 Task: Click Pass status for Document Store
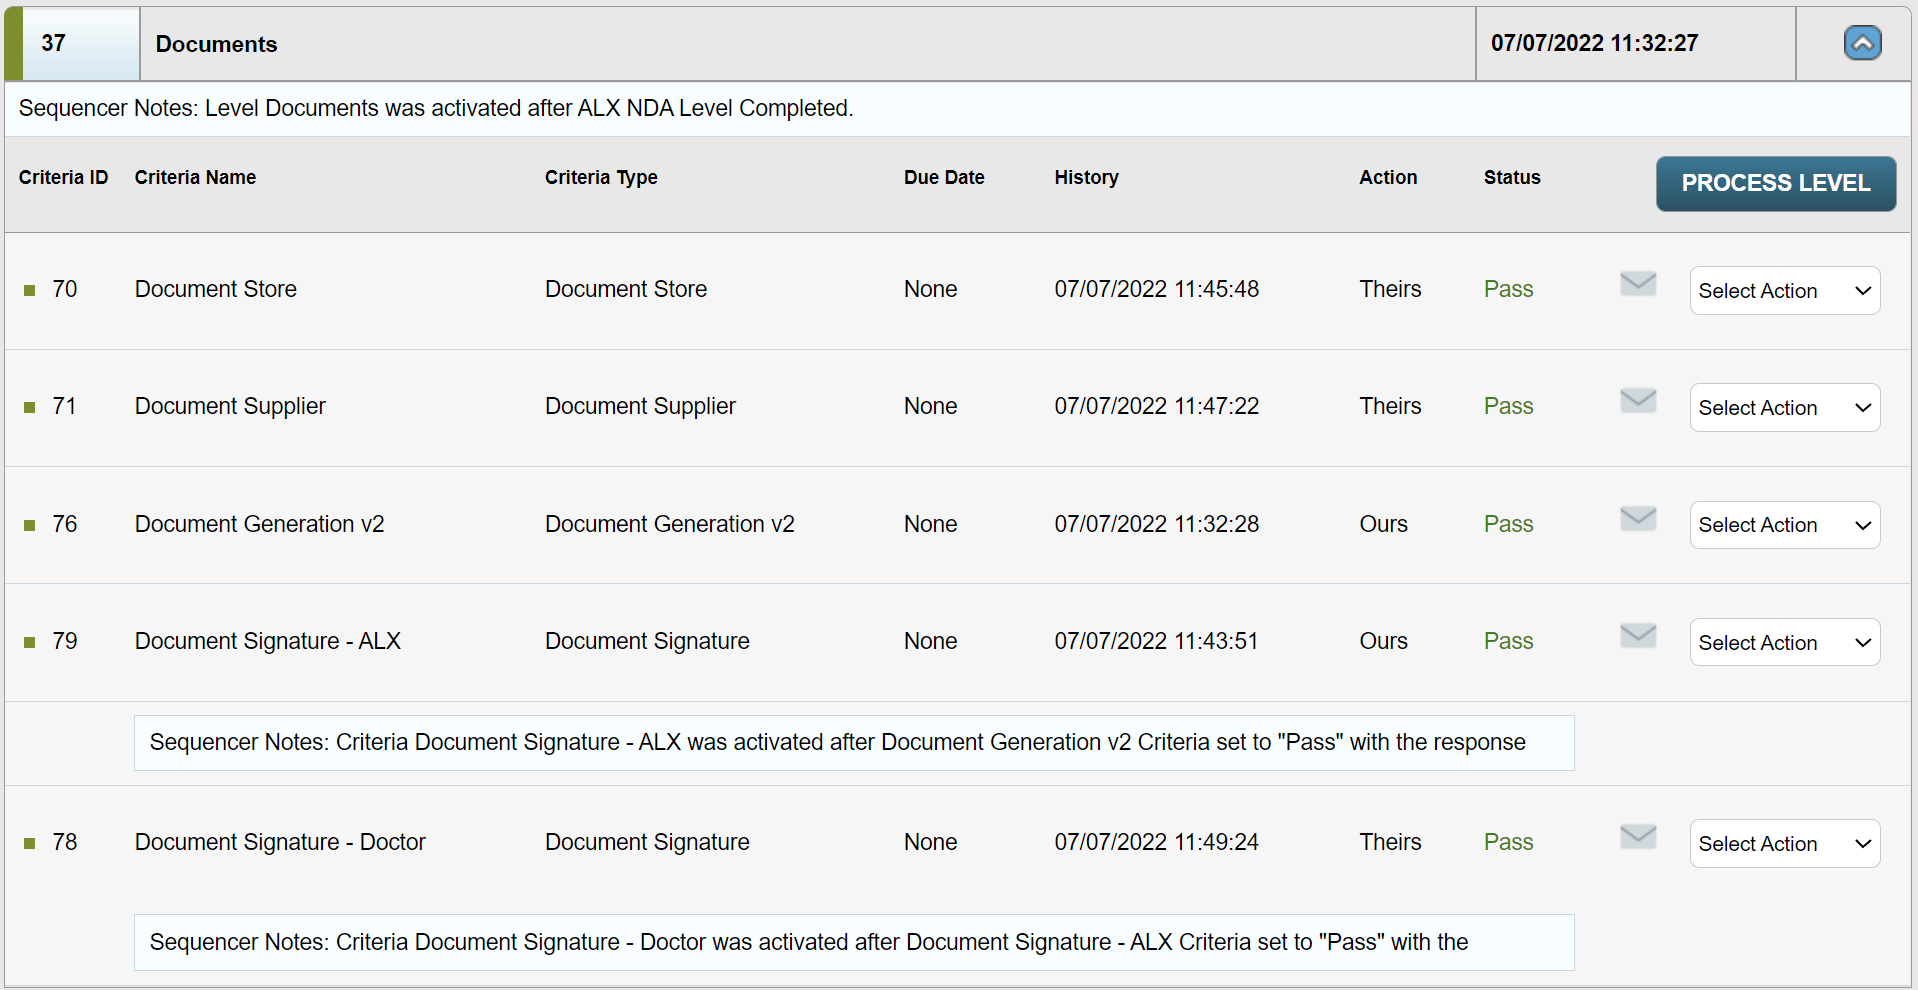[1508, 289]
